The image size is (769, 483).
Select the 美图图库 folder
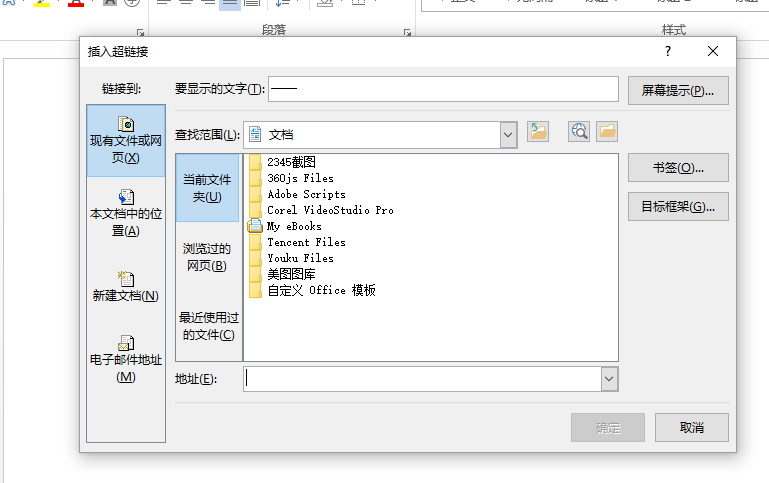[282, 274]
